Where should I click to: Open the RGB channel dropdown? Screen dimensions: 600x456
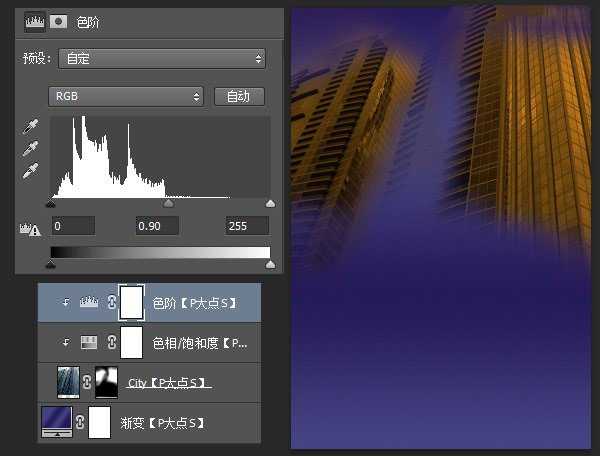(126, 96)
